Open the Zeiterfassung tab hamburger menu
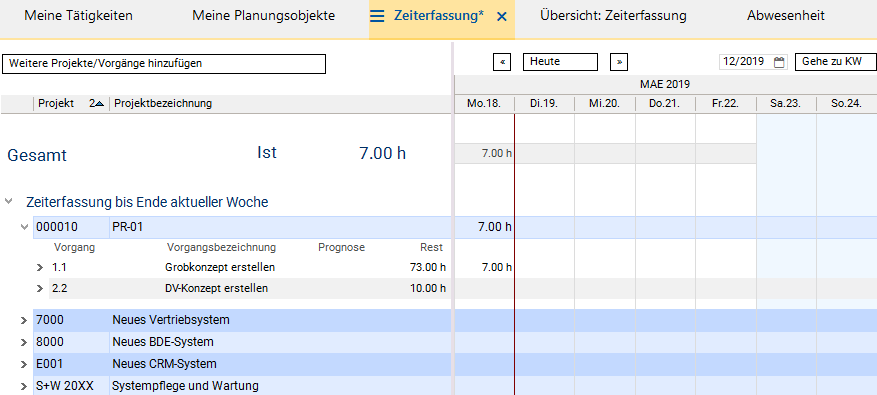This screenshot has width=877, height=395. pyautogui.click(x=378, y=16)
